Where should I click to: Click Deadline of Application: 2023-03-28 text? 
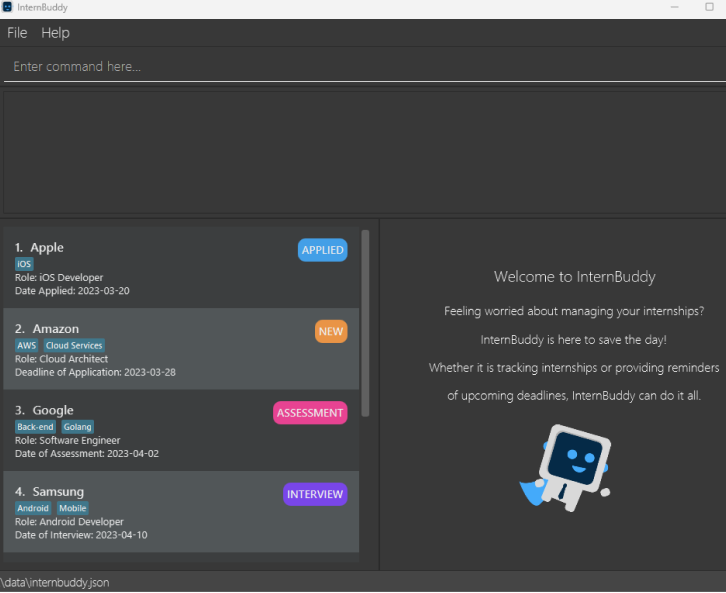pyautogui.click(x=95, y=373)
